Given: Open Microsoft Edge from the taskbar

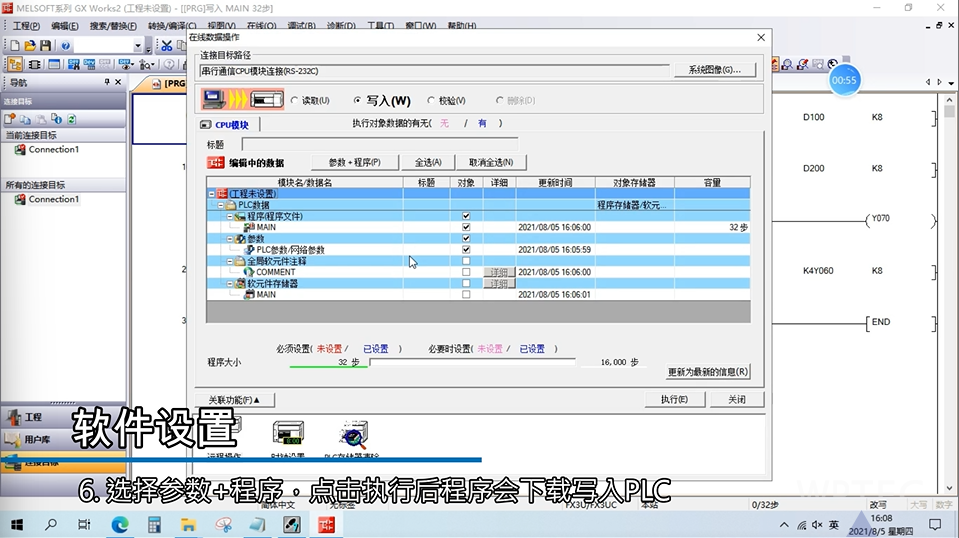Looking at the screenshot, I should click(119, 525).
